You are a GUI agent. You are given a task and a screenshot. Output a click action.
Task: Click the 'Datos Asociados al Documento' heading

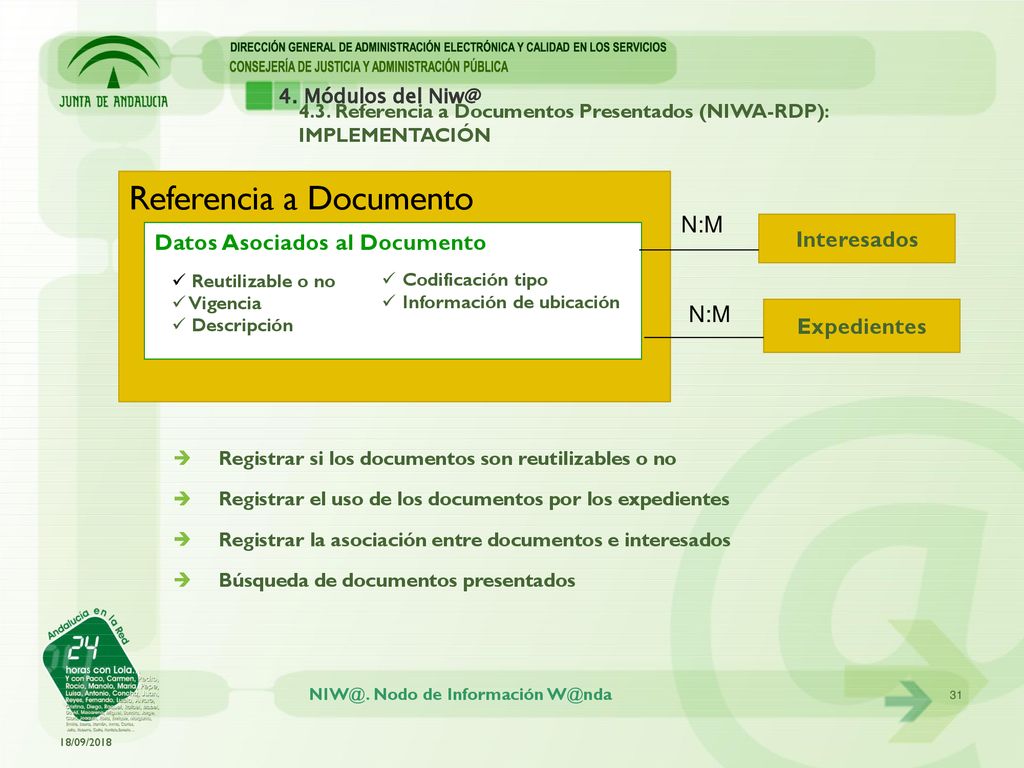[320, 243]
